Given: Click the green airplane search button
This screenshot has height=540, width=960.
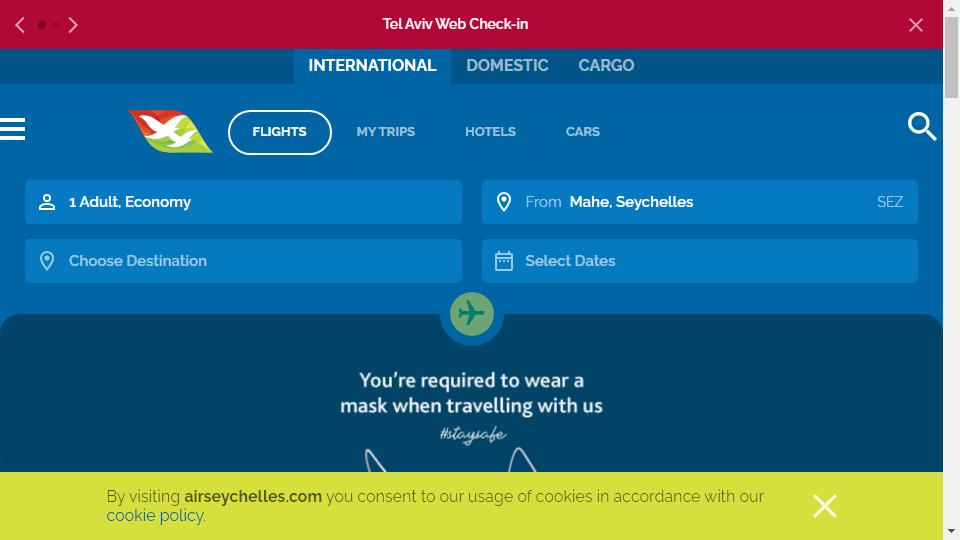Looking at the screenshot, I should [x=471, y=314].
